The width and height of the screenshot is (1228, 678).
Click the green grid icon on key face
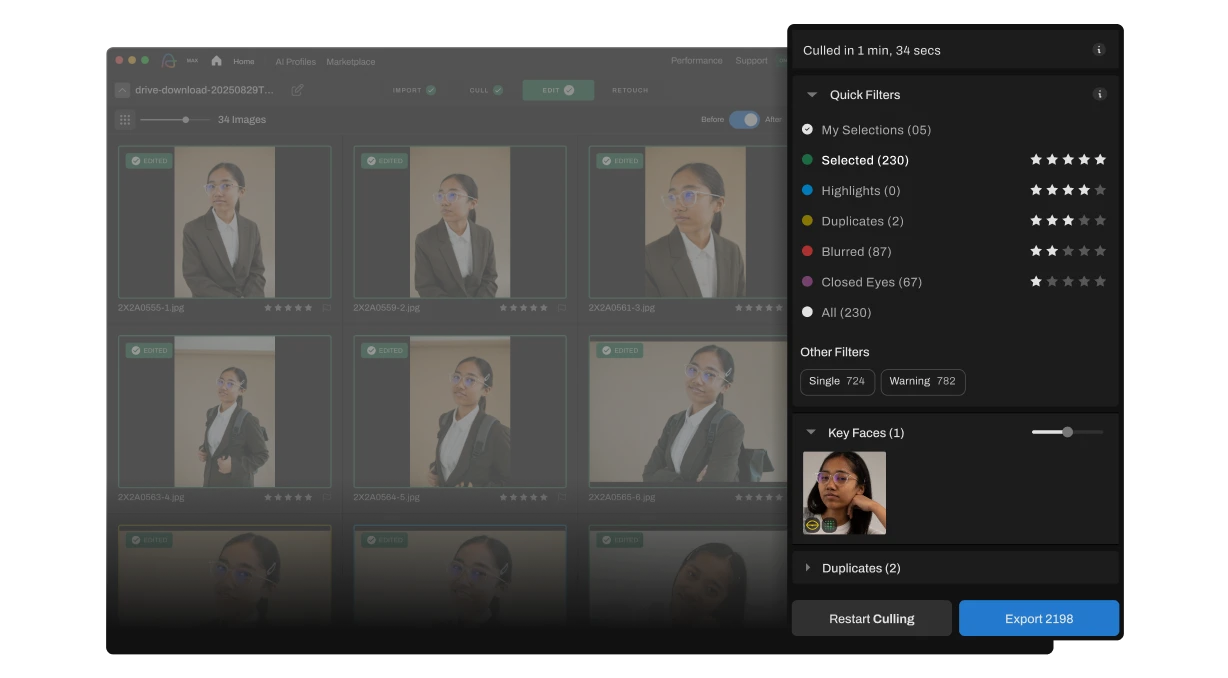coord(829,525)
